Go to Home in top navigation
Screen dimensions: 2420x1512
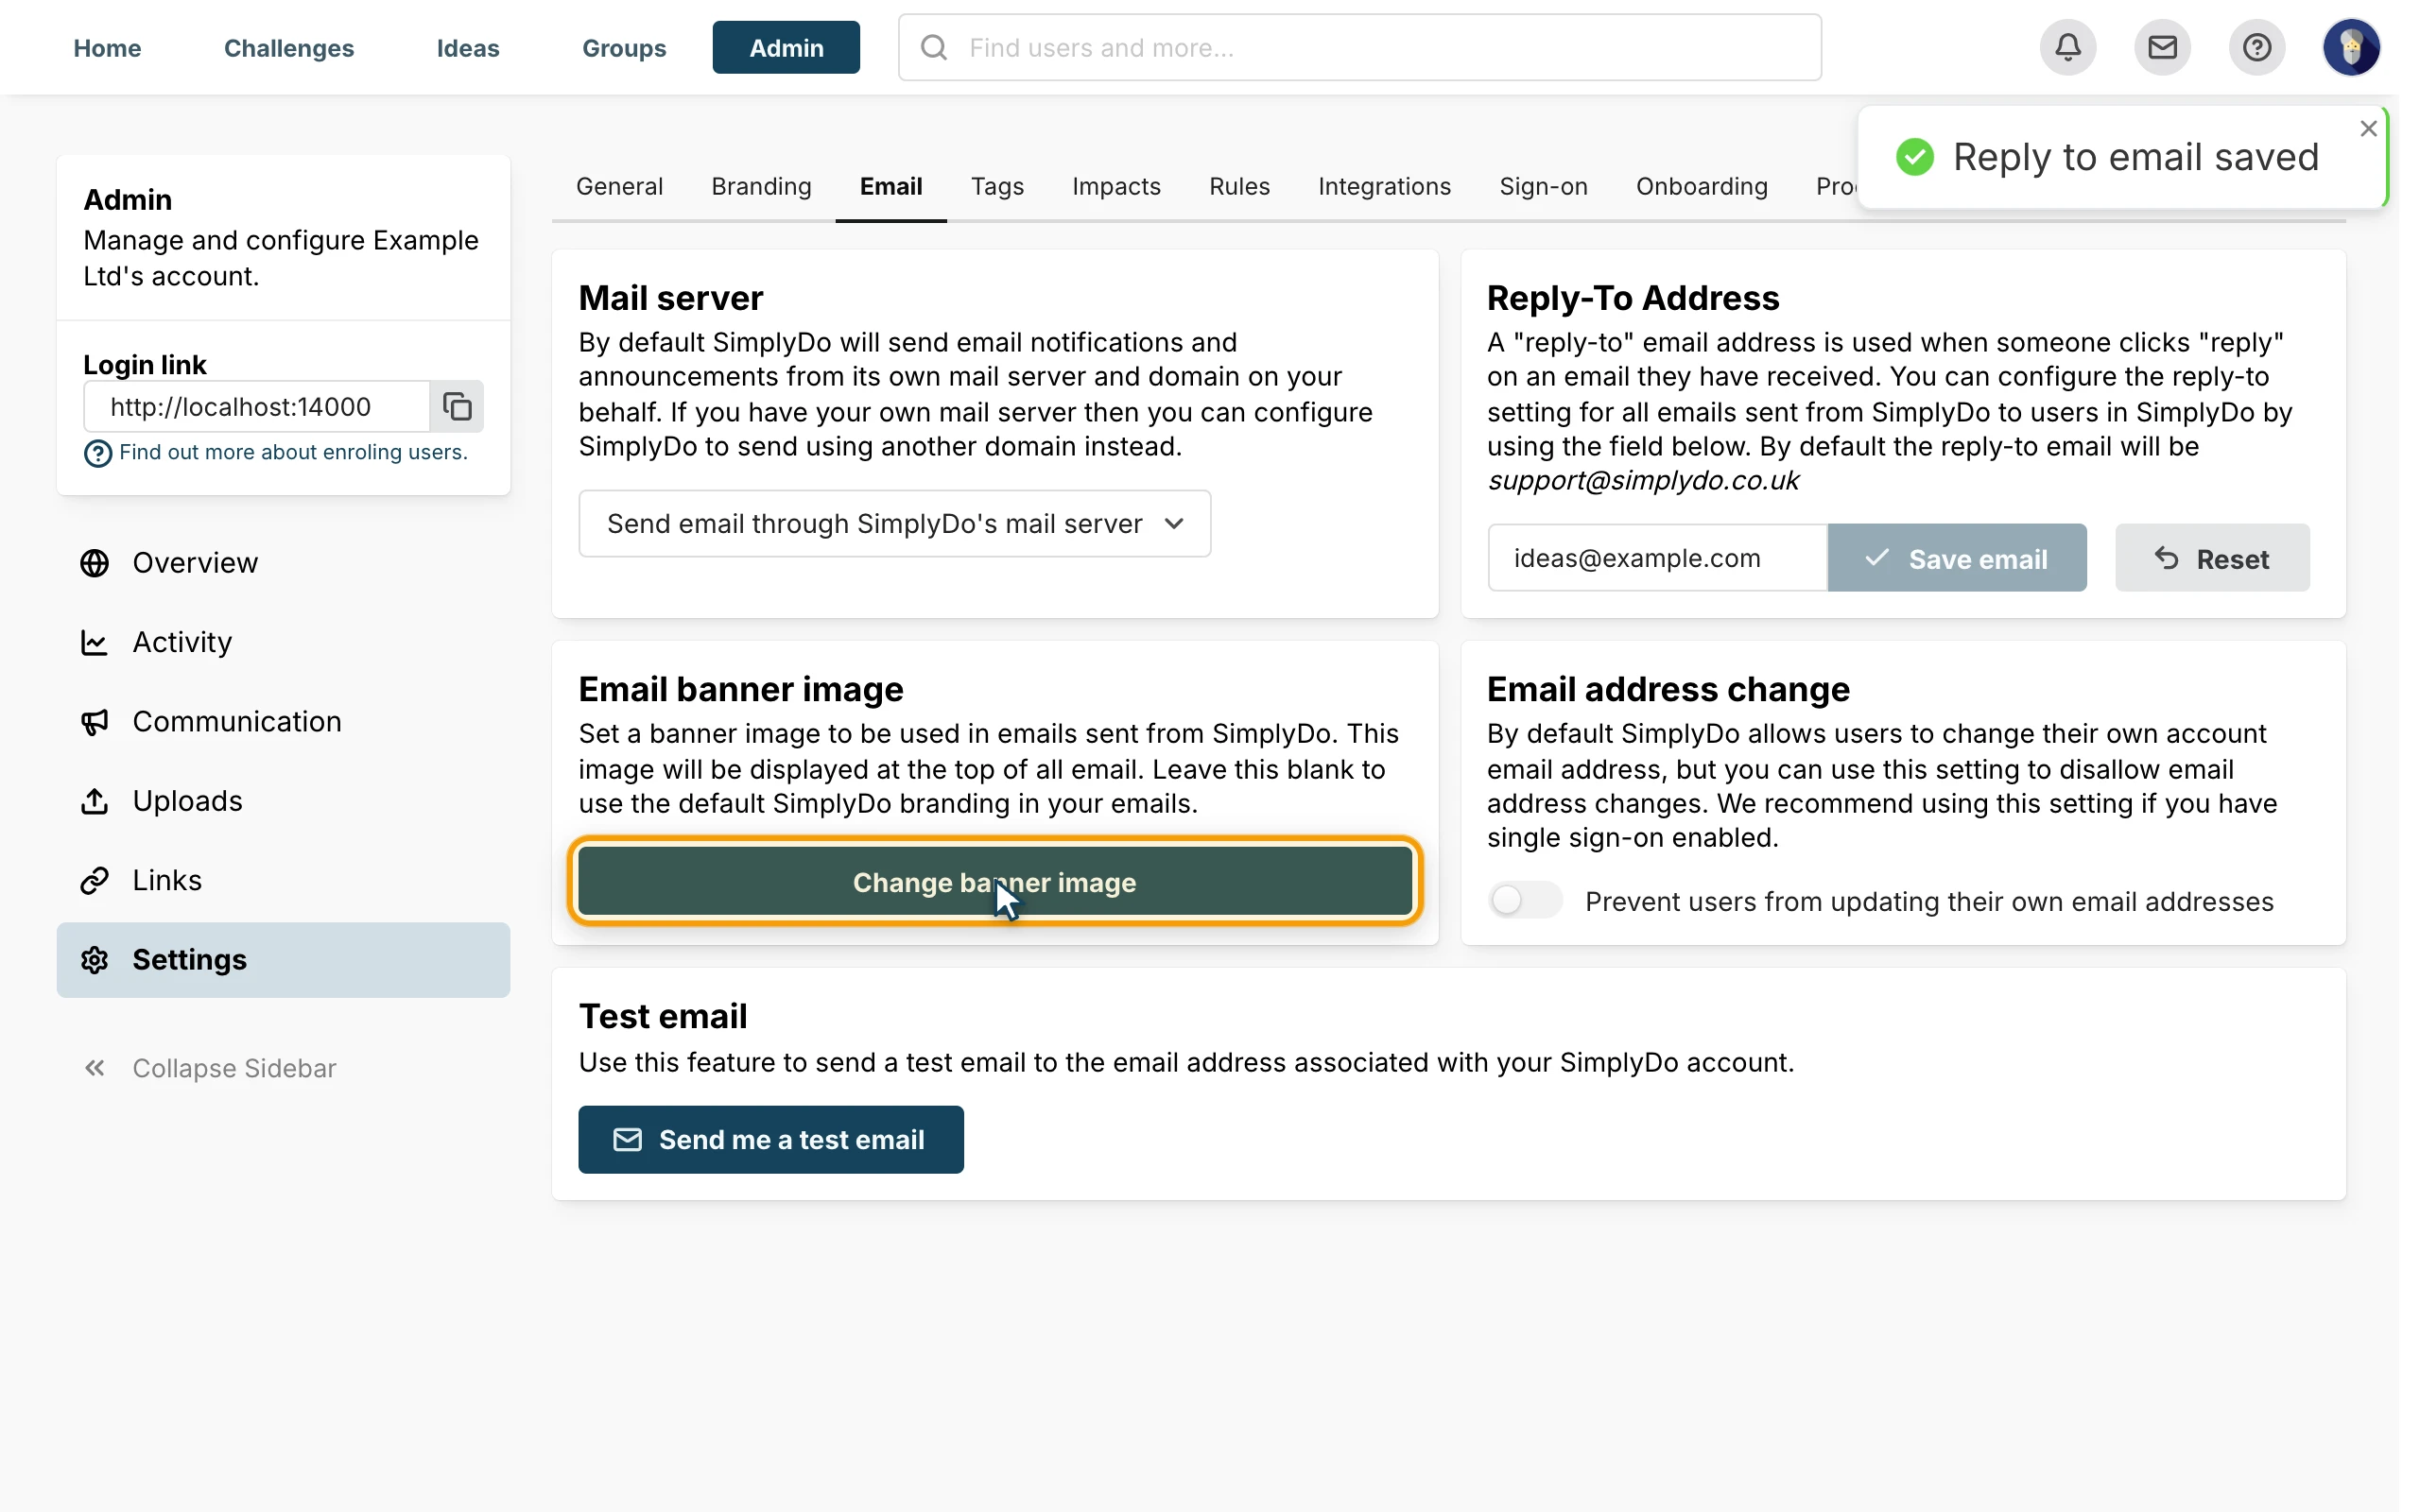coord(107,47)
